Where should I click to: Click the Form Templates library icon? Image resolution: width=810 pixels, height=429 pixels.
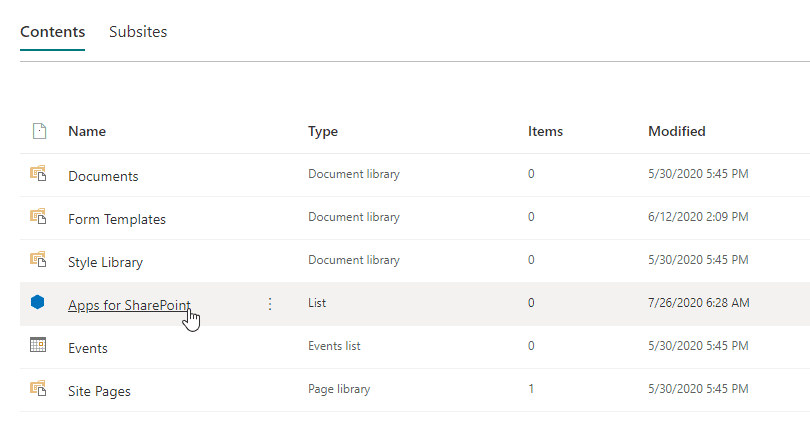[38, 217]
